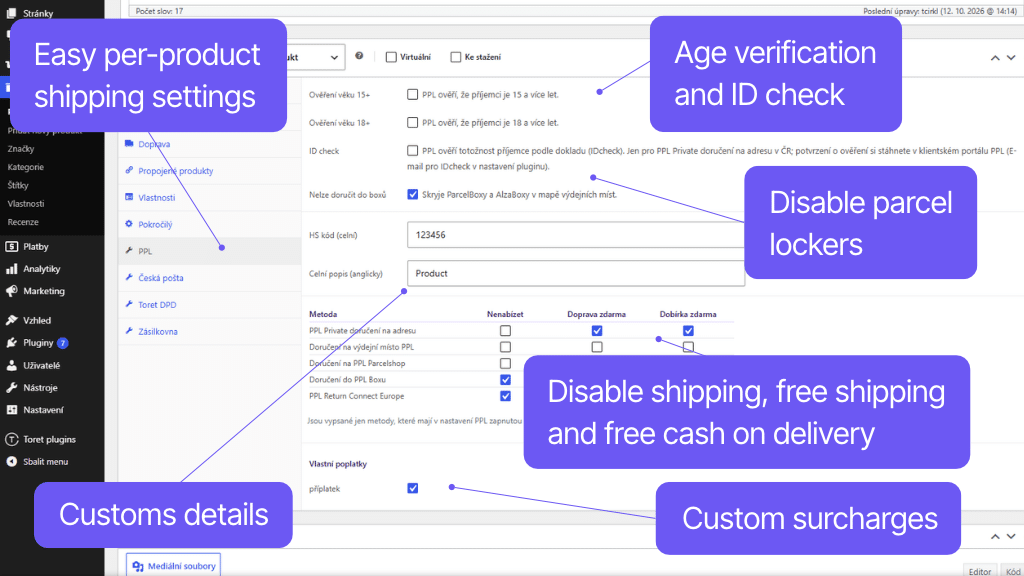The image size is (1024, 576).
Task: Click the Počet slov: 17 text
Action: (x=159, y=11)
